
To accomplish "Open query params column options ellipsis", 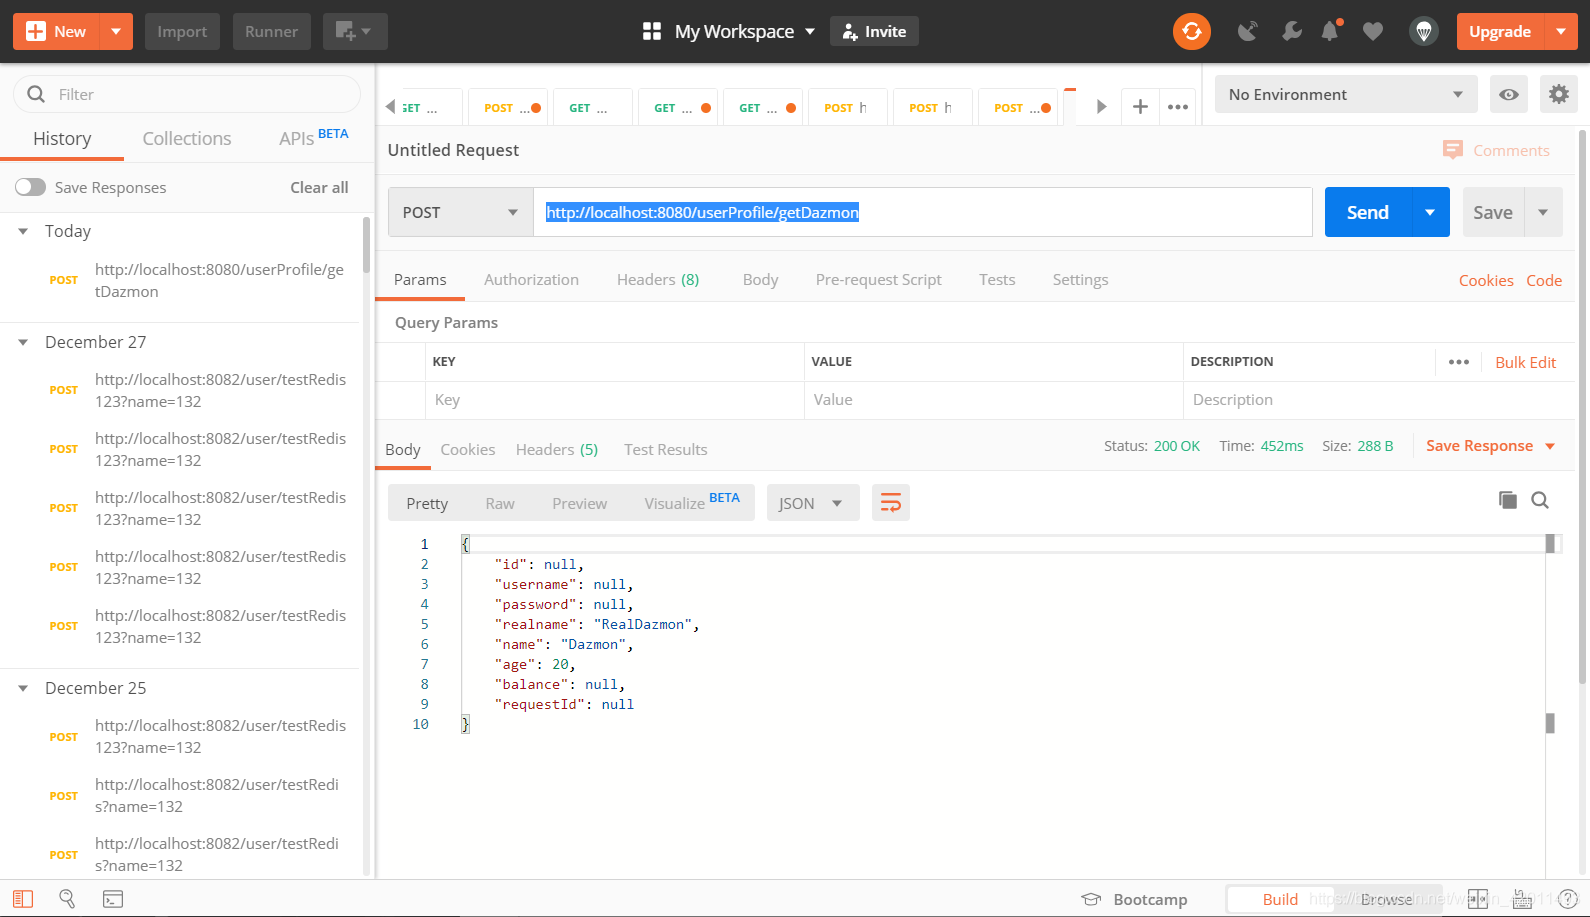I will (x=1459, y=362).
